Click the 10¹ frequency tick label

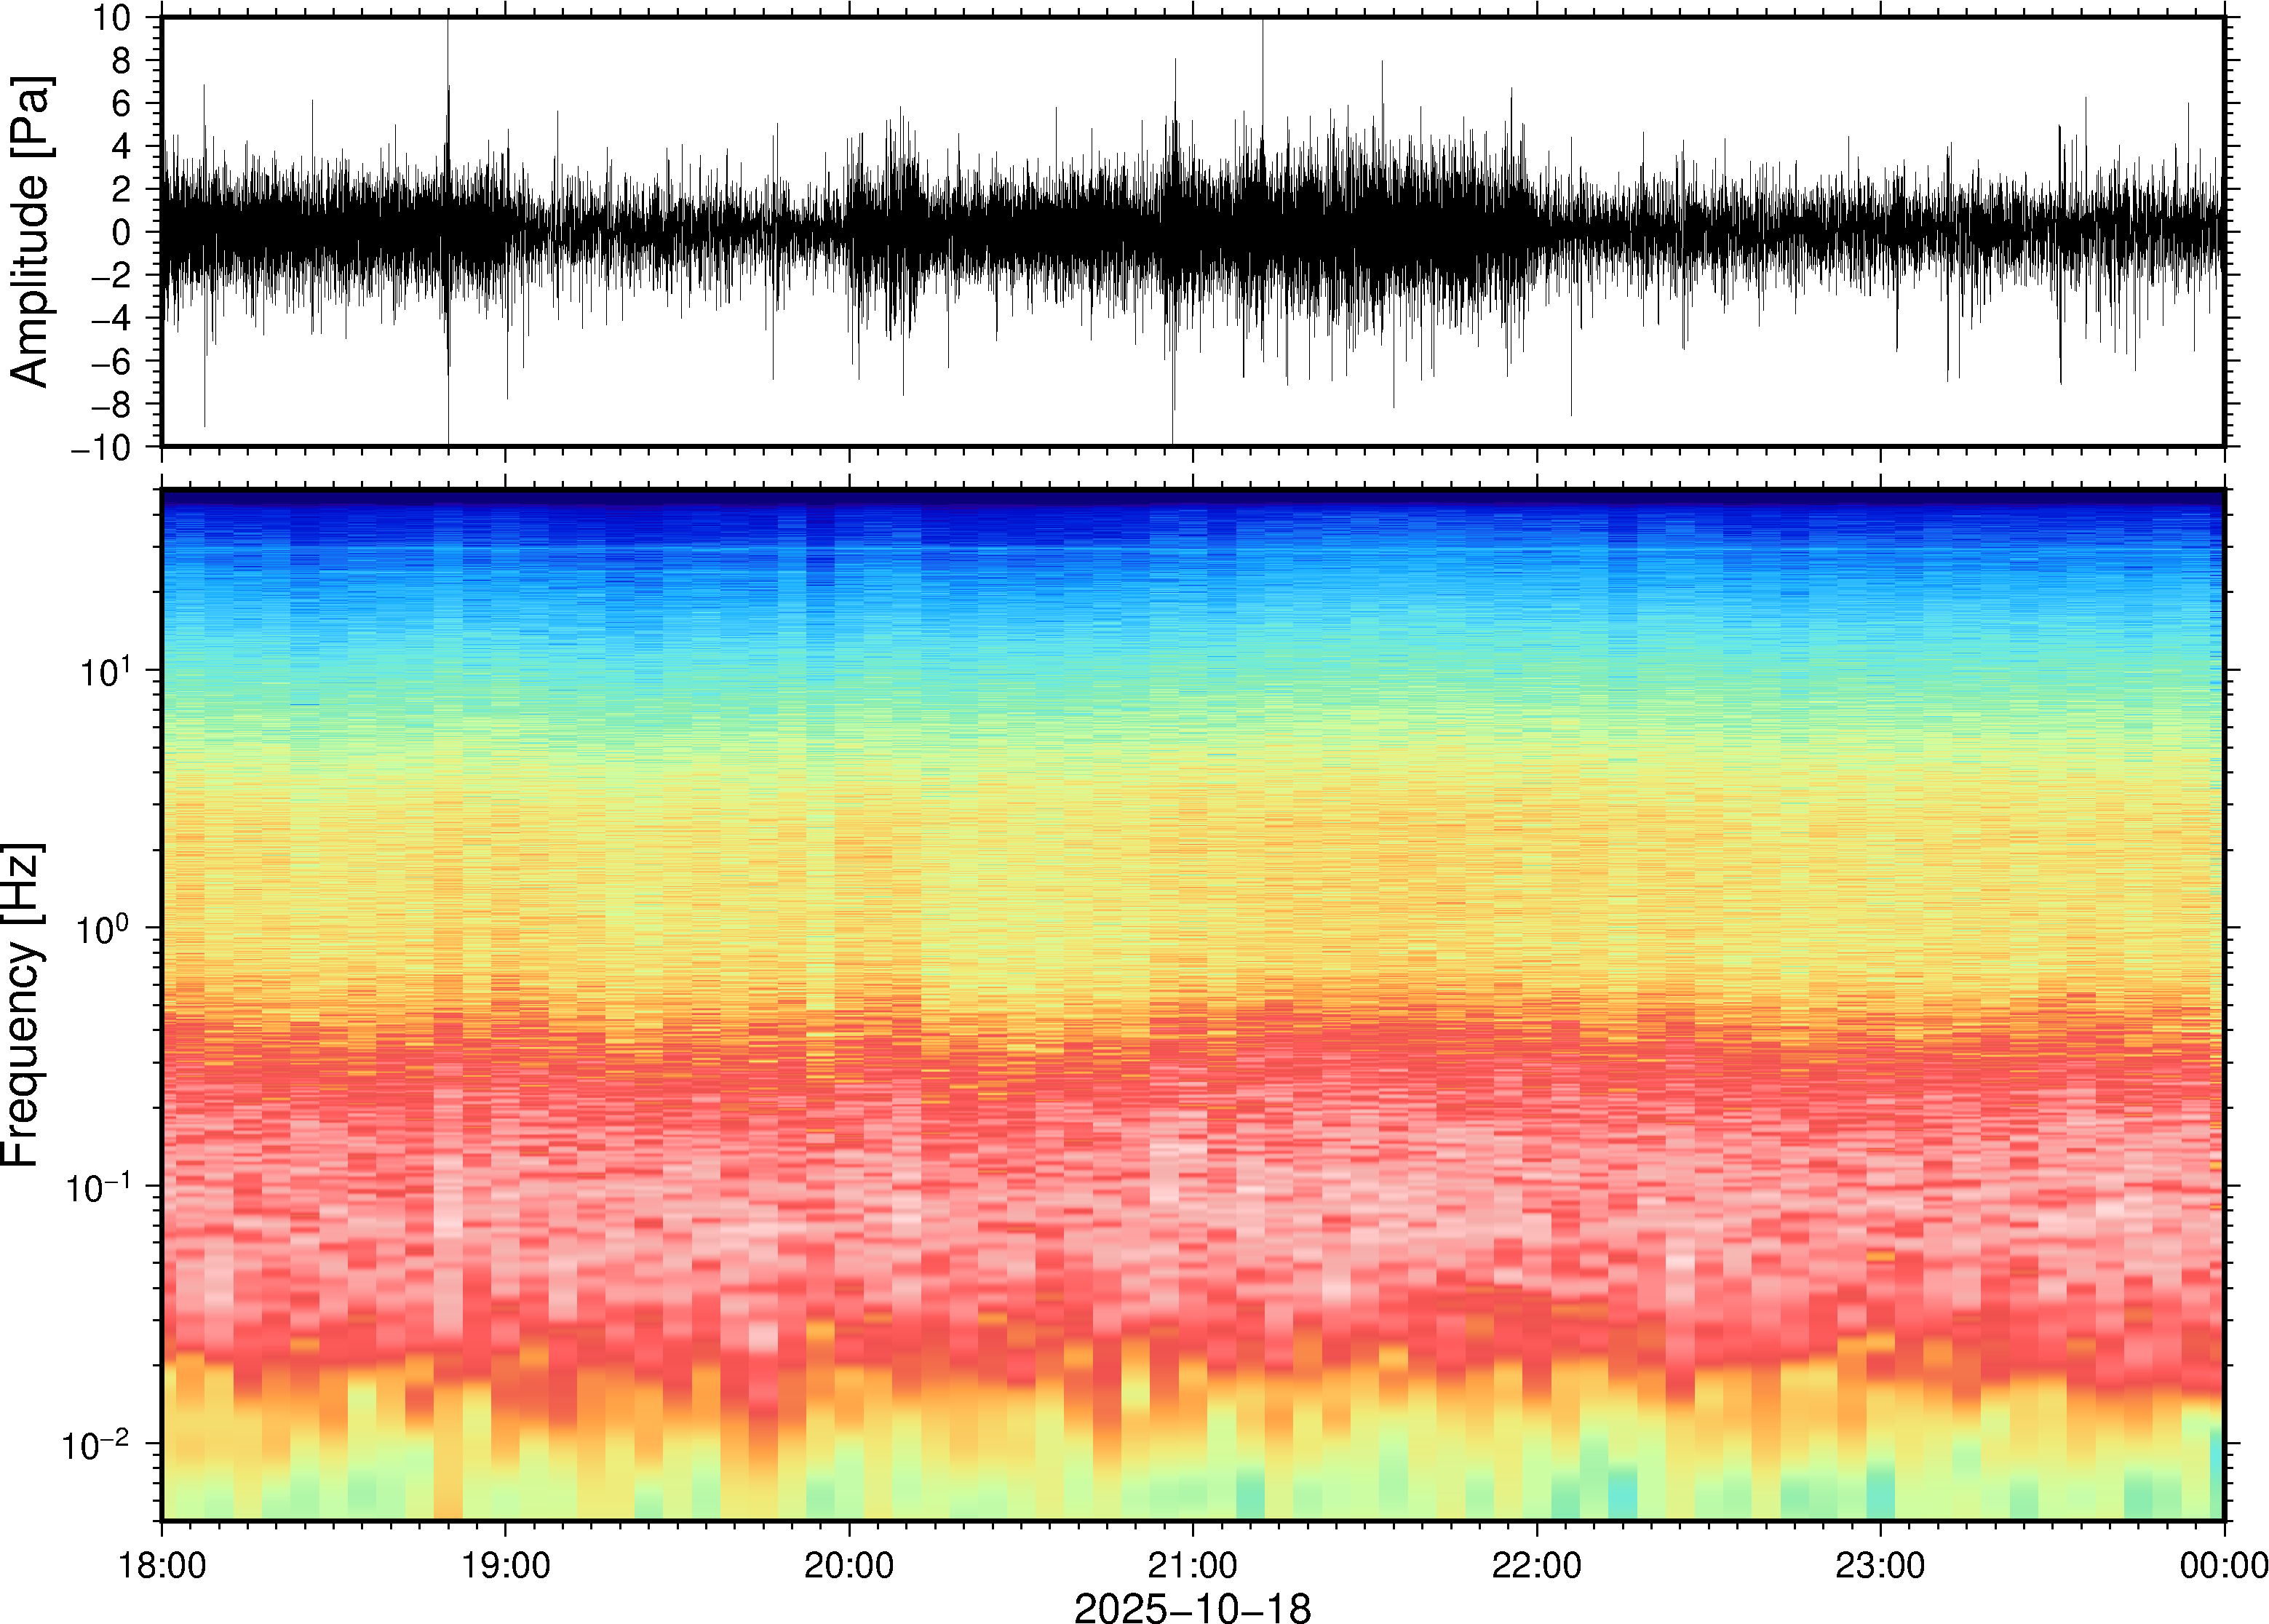(x=104, y=671)
